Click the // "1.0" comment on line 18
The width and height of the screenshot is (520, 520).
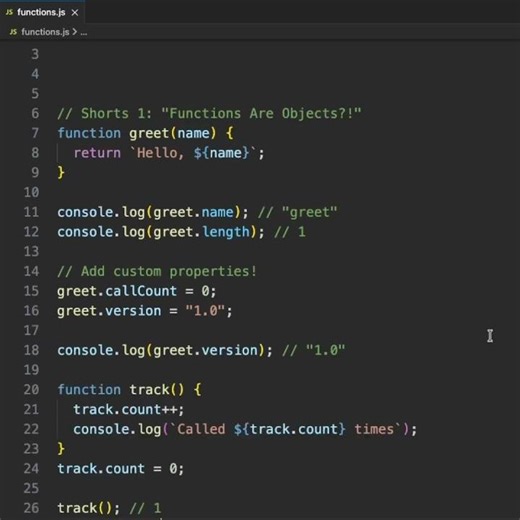(x=314, y=350)
